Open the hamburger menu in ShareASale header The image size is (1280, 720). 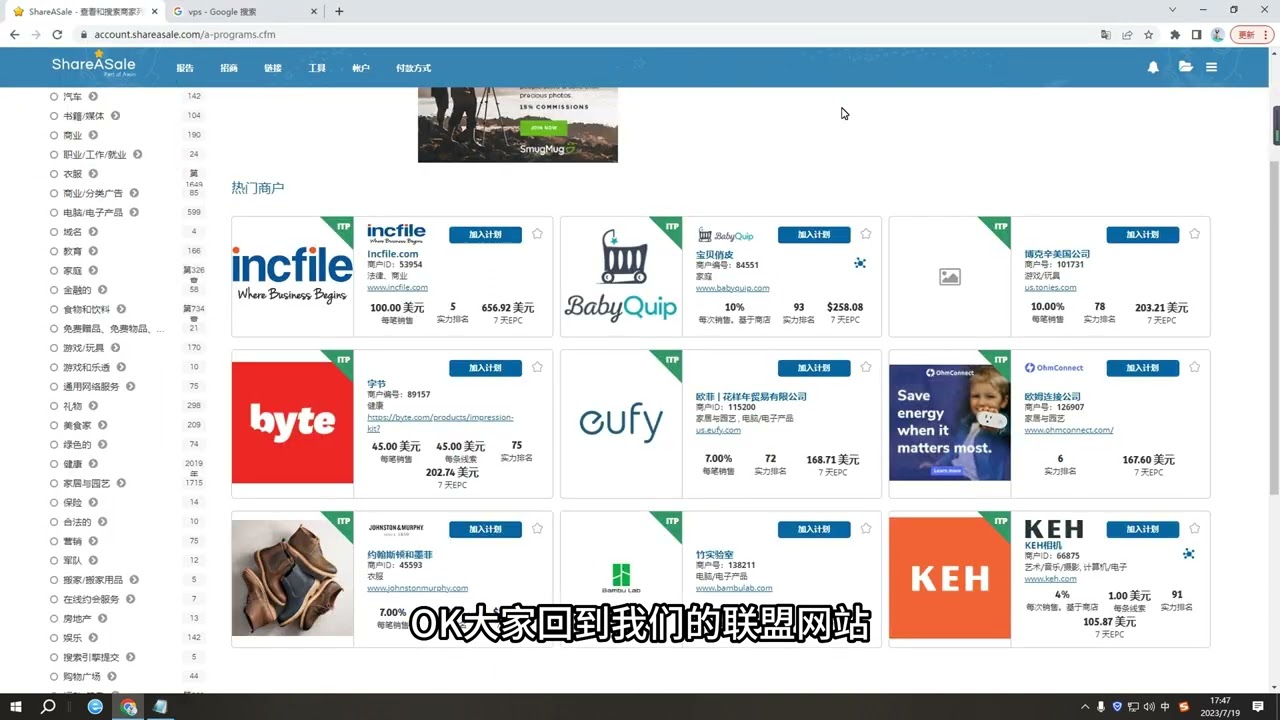(1211, 68)
